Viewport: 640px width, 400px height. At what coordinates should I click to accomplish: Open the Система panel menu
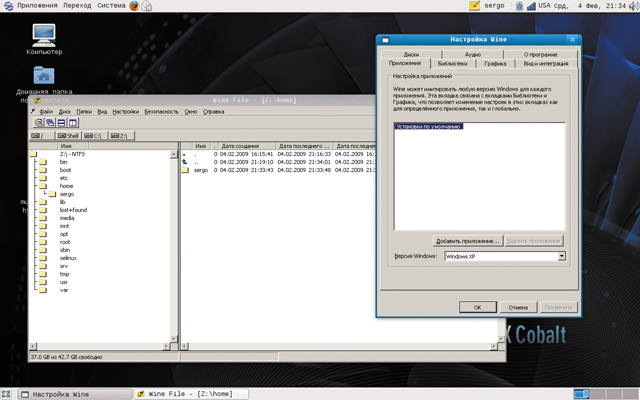click(111, 6)
